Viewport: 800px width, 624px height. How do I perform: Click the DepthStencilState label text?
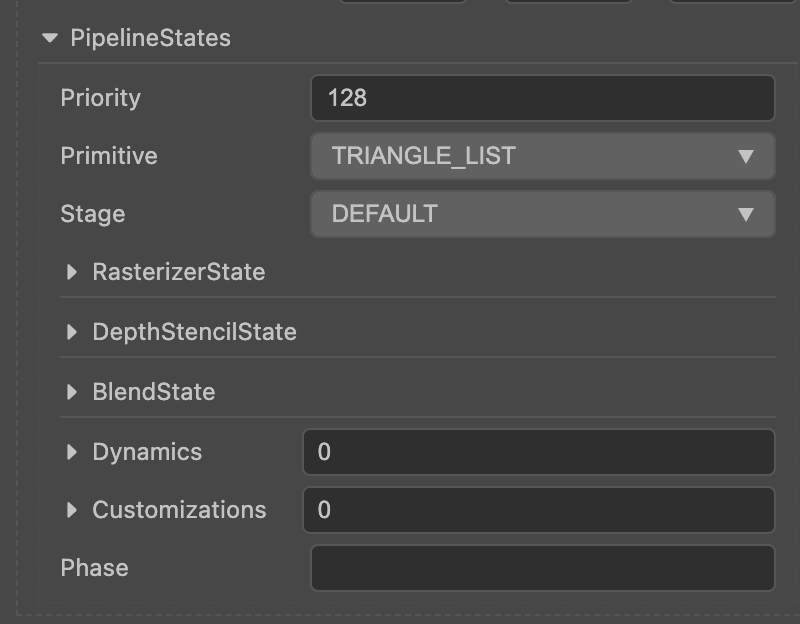tap(194, 332)
